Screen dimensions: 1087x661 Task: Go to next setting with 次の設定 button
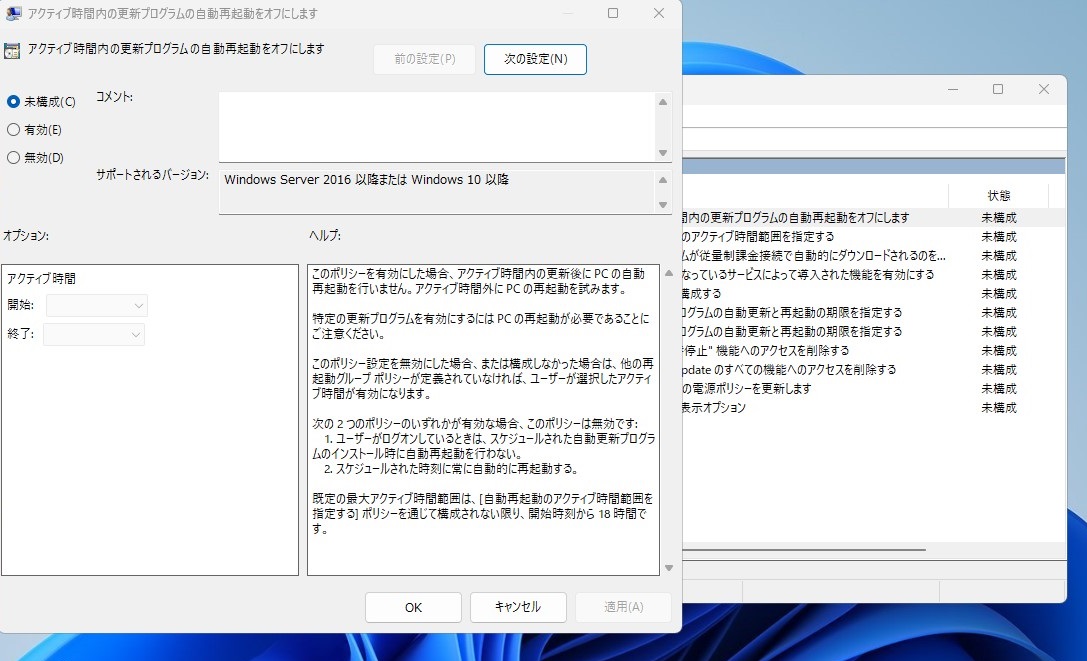point(535,59)
